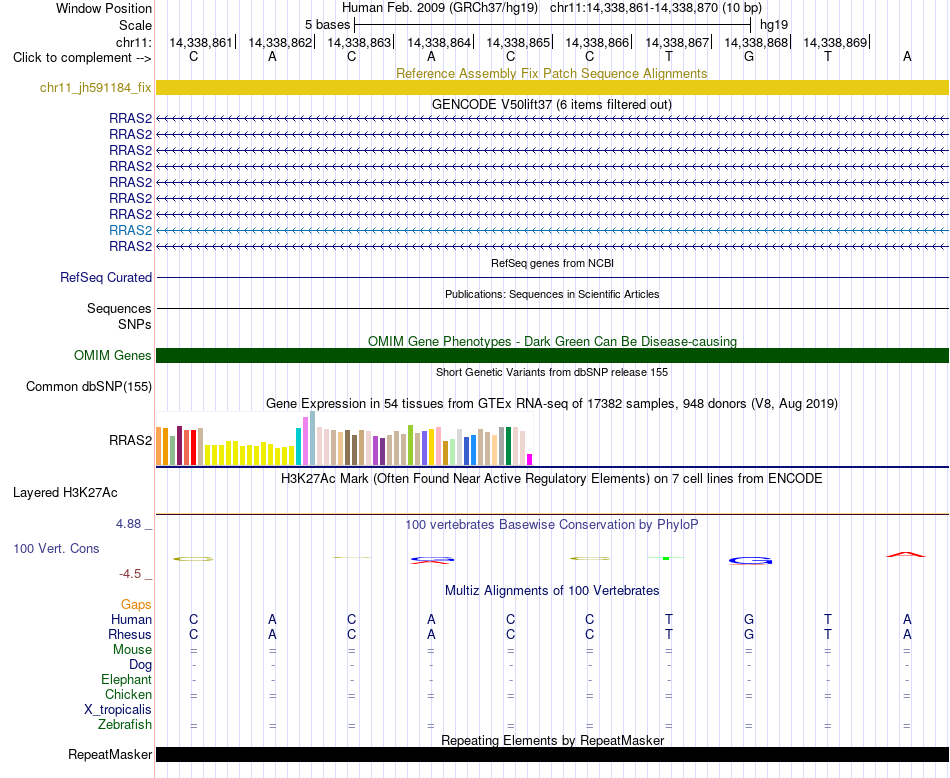Click the tallest gray-blue GTEx expression bar
950x778 pixels.
(x=313, y=438)
